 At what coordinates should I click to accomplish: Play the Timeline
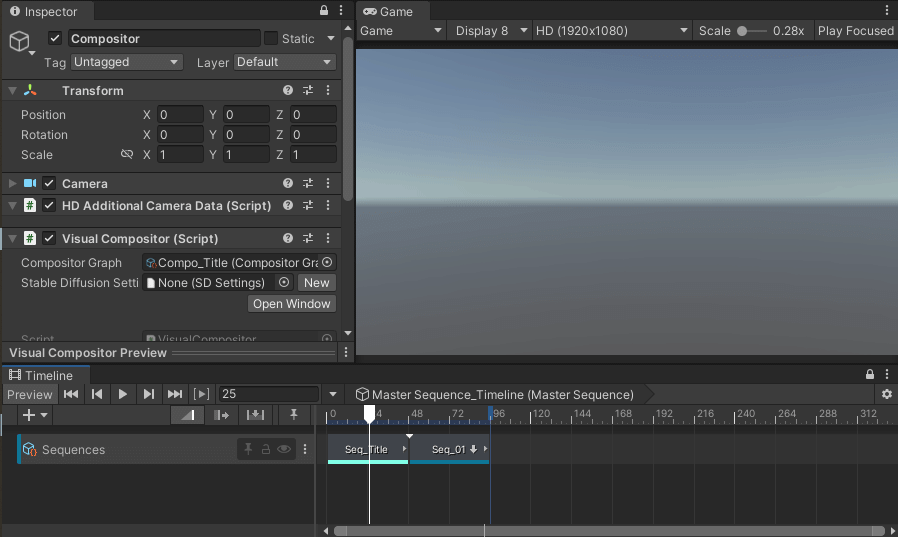coord(122,394)
